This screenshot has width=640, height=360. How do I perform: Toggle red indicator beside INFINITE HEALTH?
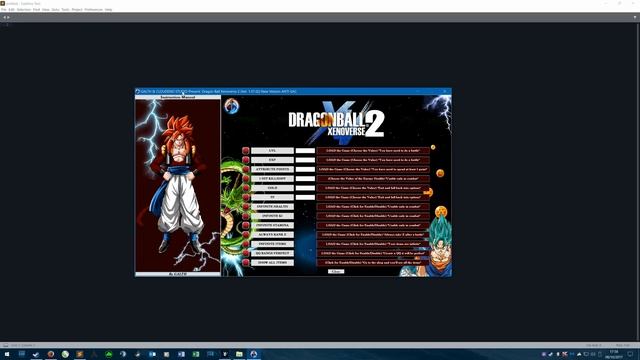pos(246,207)
